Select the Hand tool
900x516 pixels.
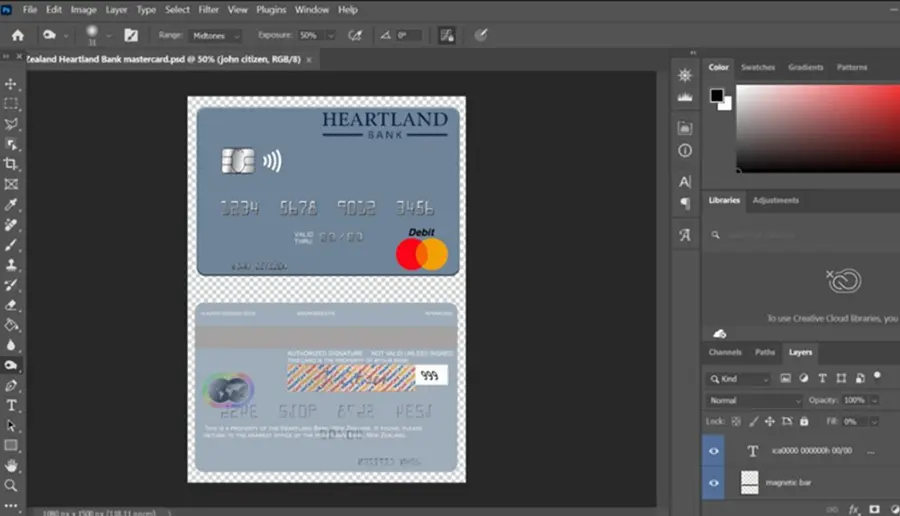(11, 465)
